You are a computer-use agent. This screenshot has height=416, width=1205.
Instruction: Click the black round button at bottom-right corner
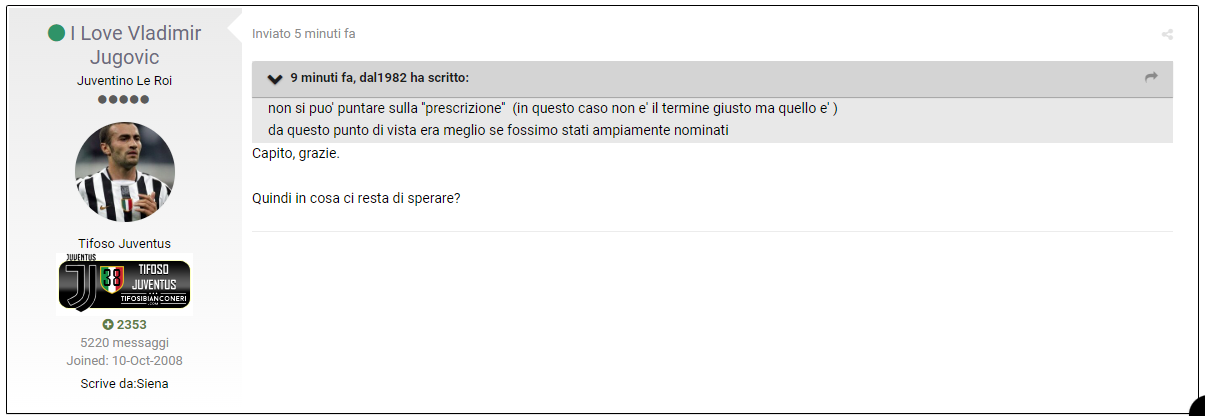pyautogui.click(x=1197, y=408)
